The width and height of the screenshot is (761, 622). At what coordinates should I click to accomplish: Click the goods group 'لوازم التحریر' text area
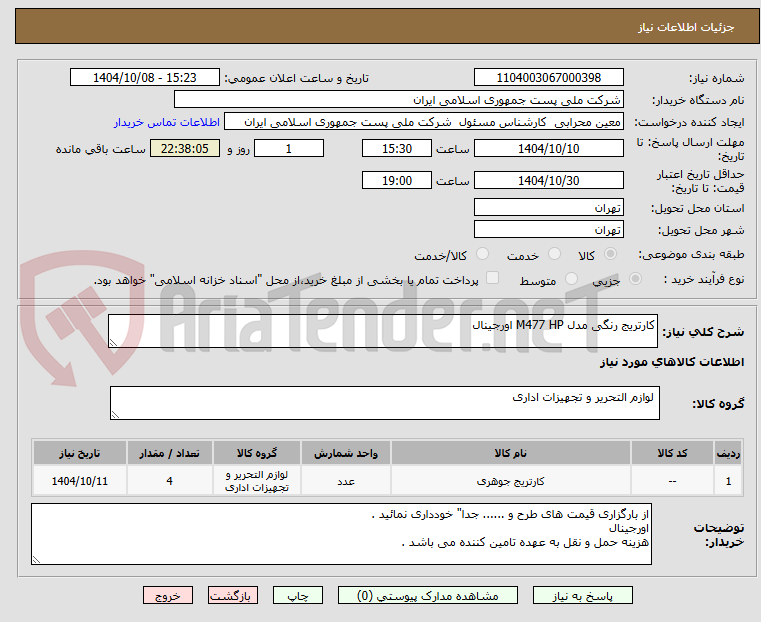[385, 403]
